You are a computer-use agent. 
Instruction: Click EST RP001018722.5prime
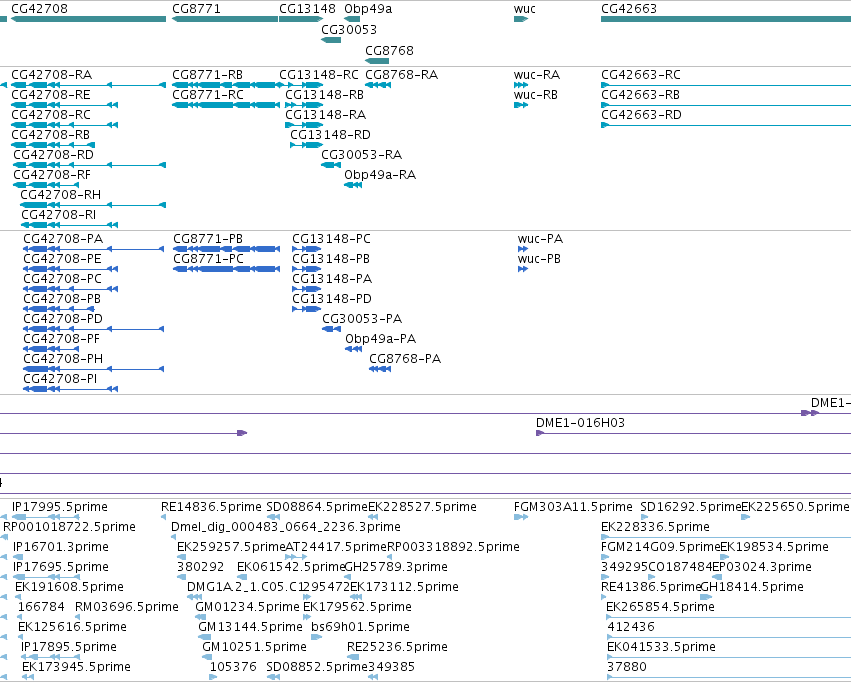(69, 527)
